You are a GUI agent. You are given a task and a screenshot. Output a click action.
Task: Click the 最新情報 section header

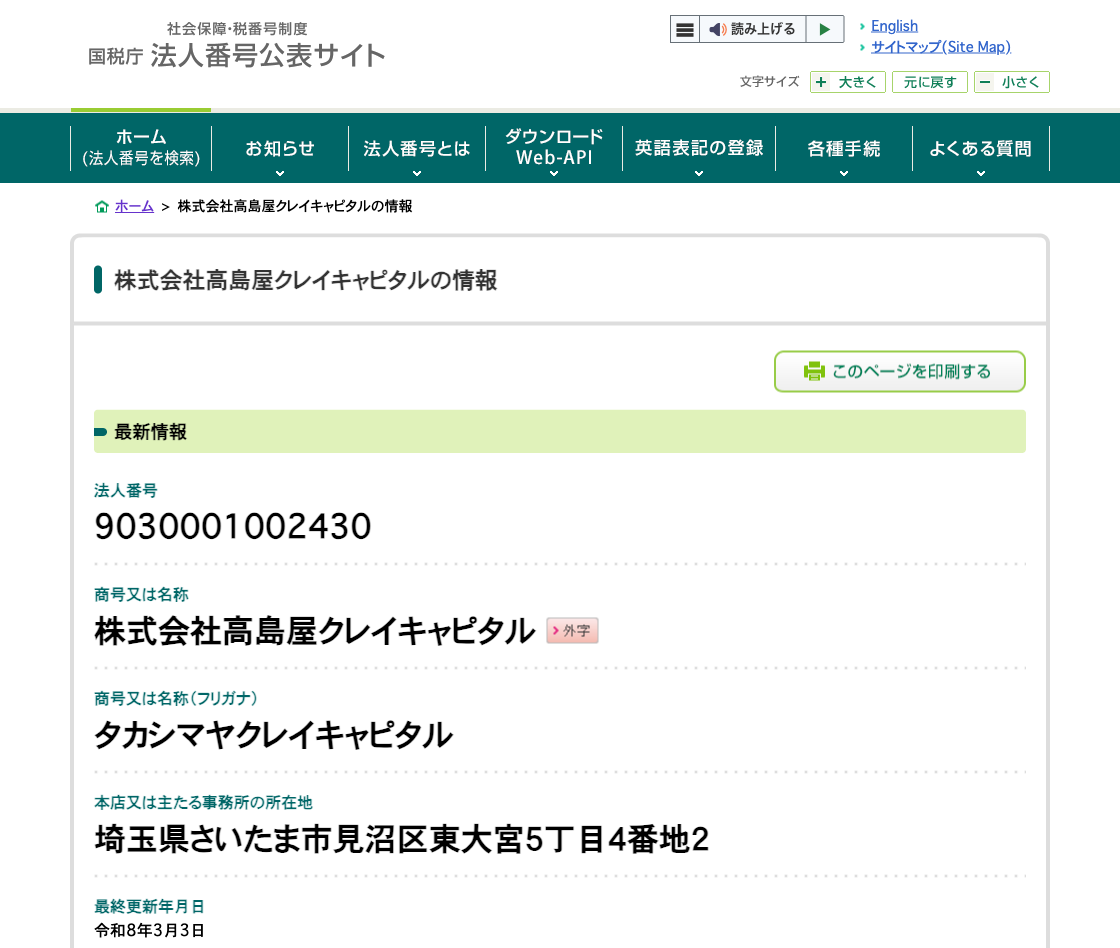pos(560,431)
